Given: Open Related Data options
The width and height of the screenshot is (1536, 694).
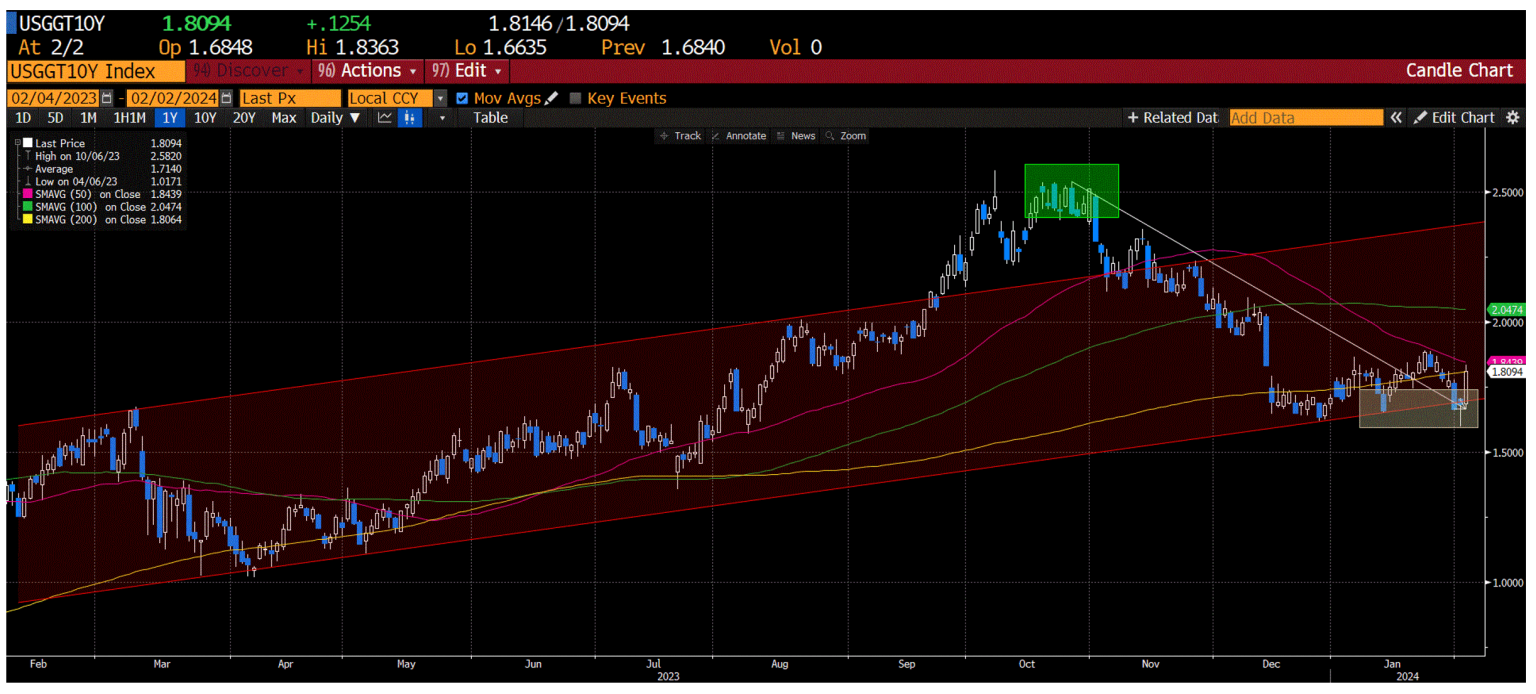Looking at the screenshot, I should coord(1172,117).
